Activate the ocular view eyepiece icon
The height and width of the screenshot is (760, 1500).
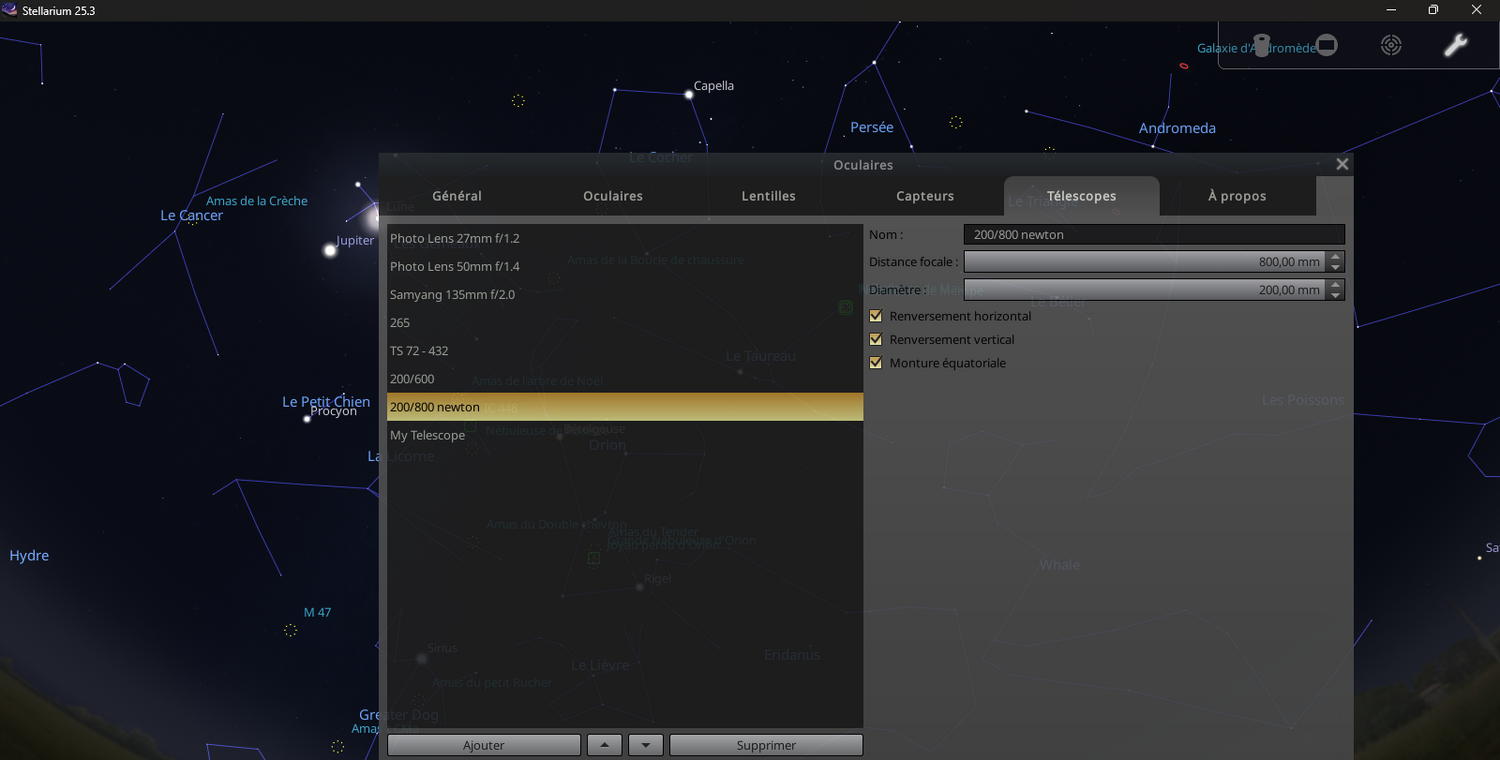click(x=1261, y=45)
